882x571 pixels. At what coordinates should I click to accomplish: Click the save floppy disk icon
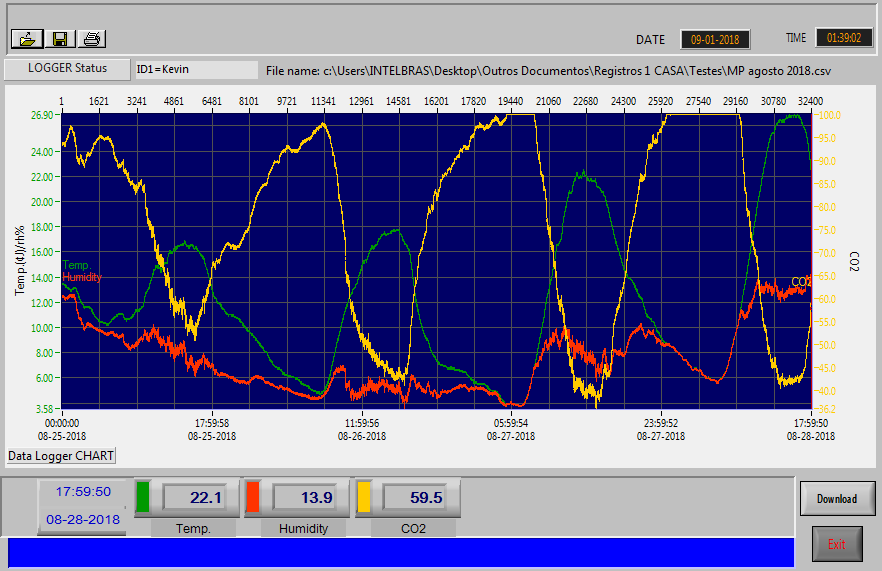(x=60, y=39)
